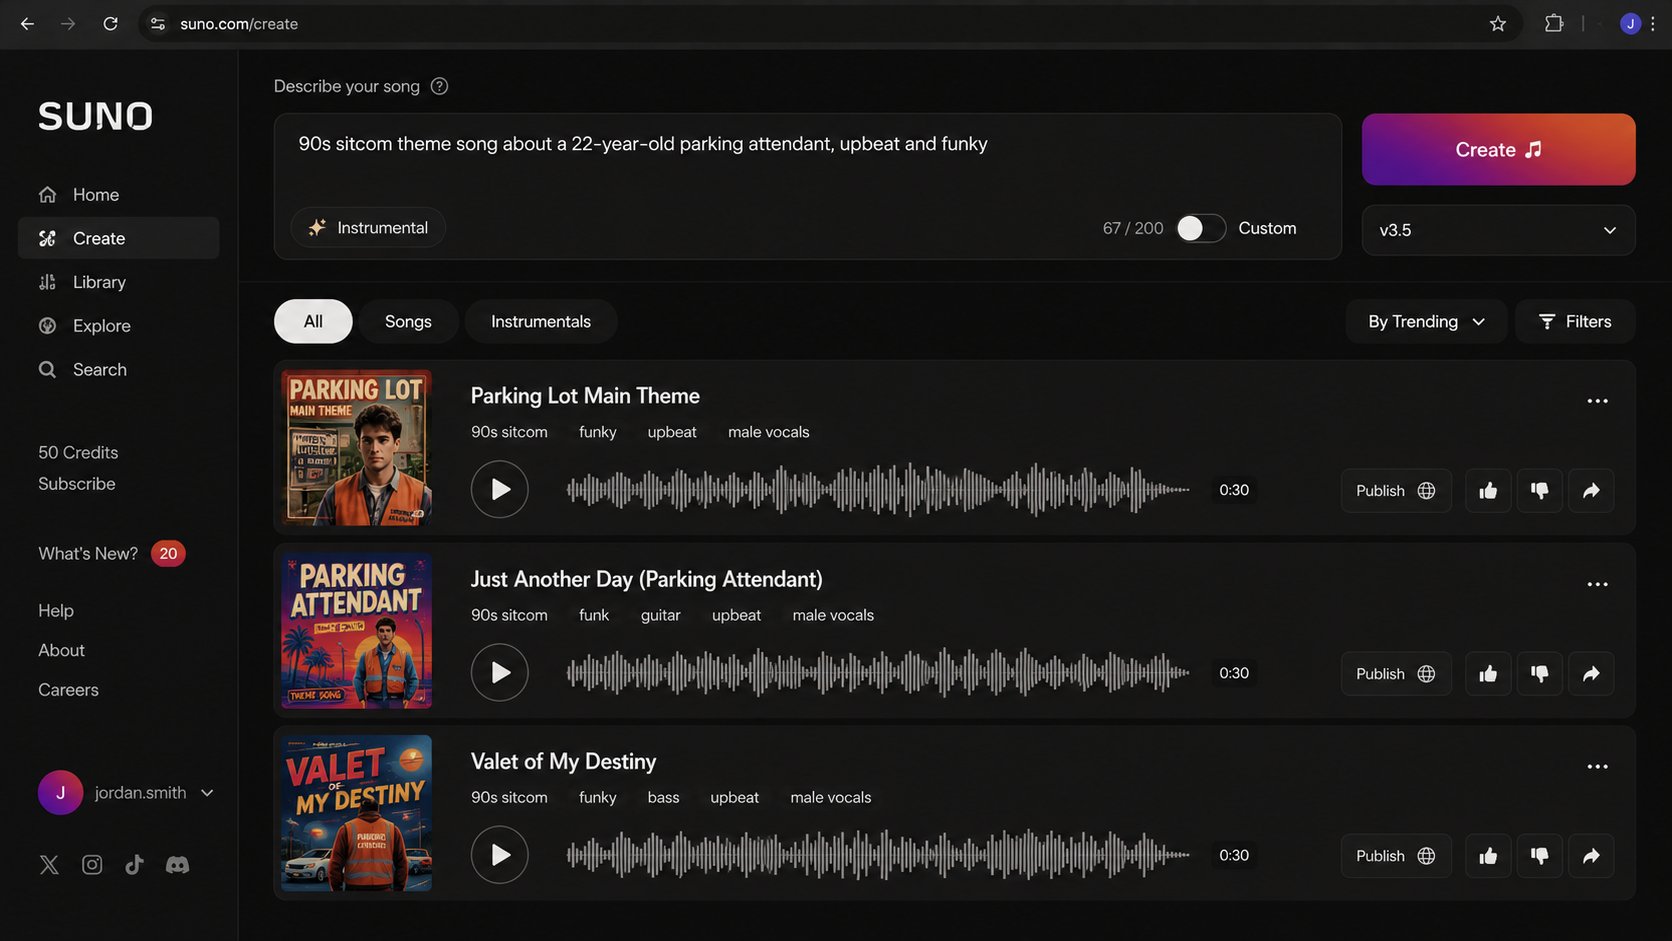Viewport: 1672px width, 941px height.
Task: Bookmark this page with the star icon
Action: tap(1497, 24)
